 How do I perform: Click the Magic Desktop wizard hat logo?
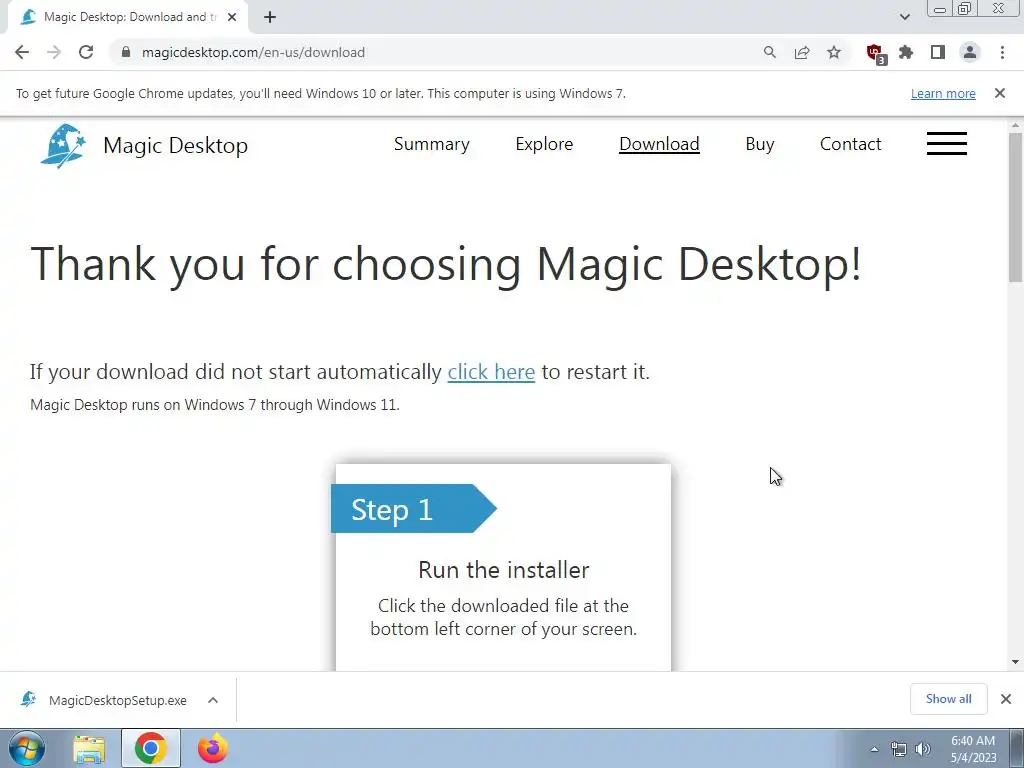coord(63,145)
